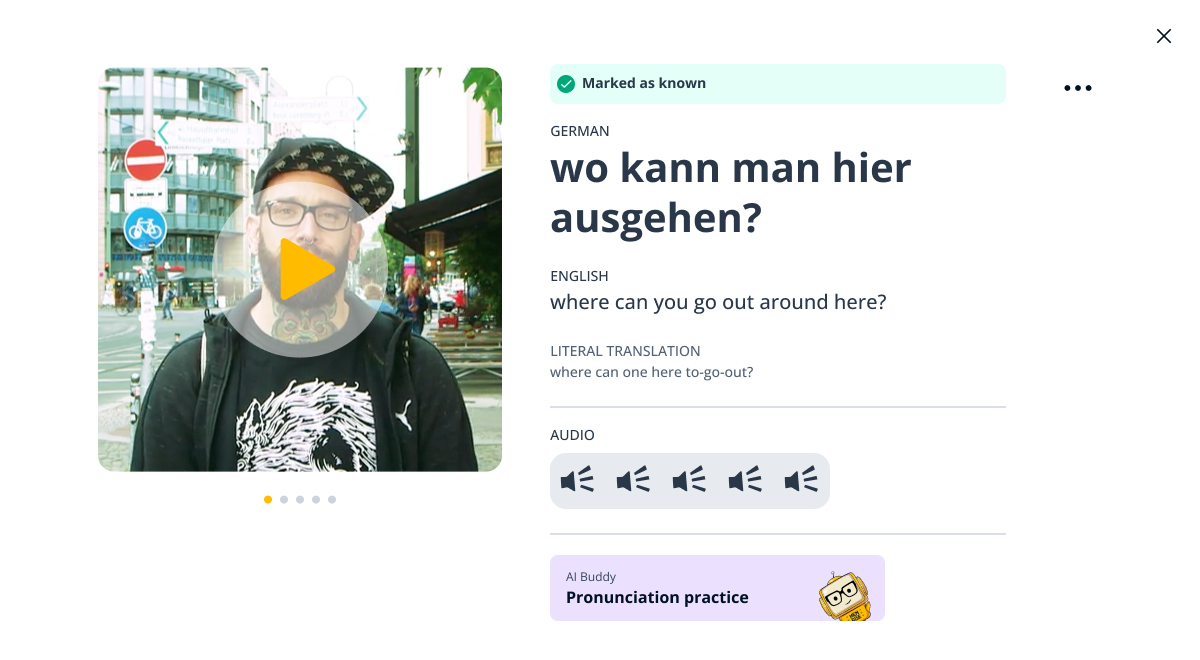Click the green checkmark known icon
This screenshot has width=1200, height=660.
566,84
